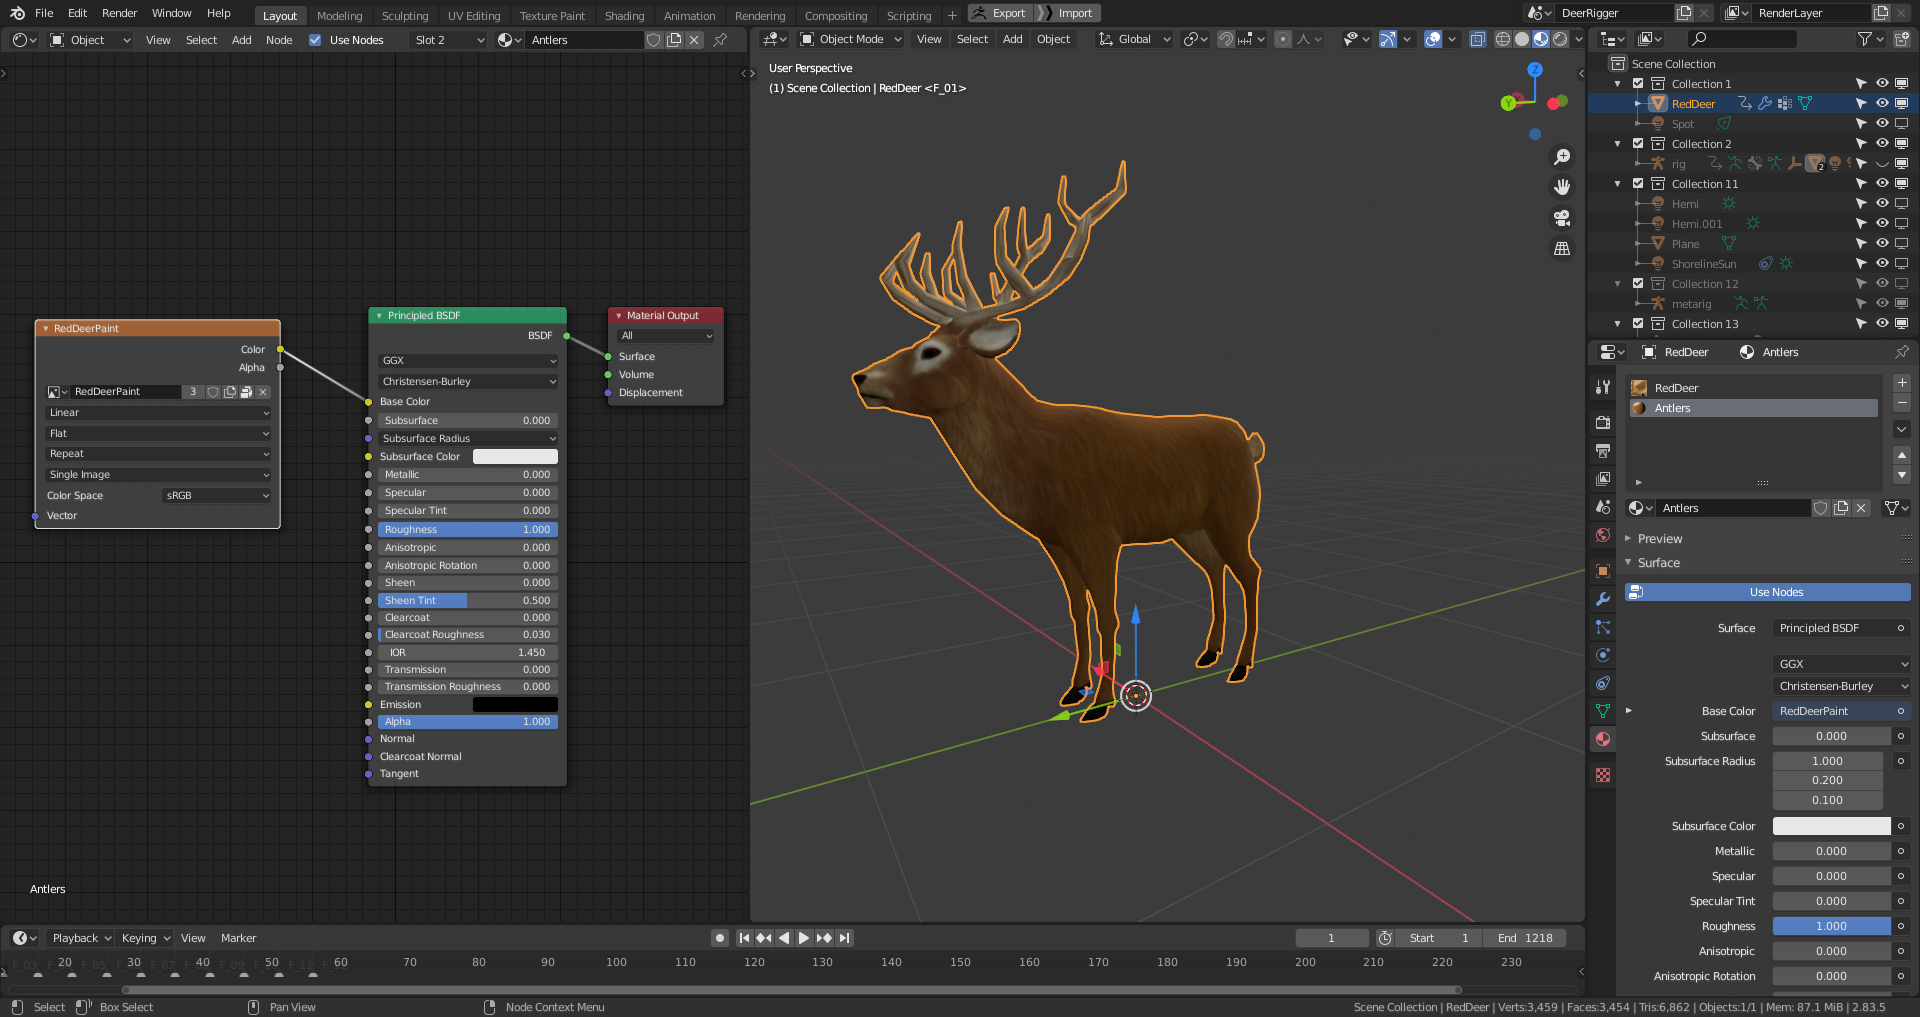Expand the Collection 12 tree item
Image resolution: width=1920 pixels, height=1017 pixels.
(x=1617, y=283)
